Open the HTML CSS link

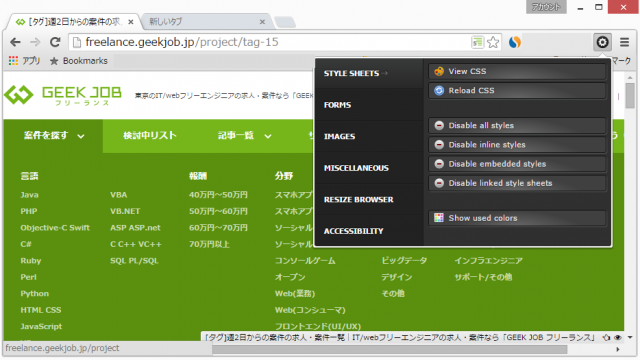coord(41,310)
